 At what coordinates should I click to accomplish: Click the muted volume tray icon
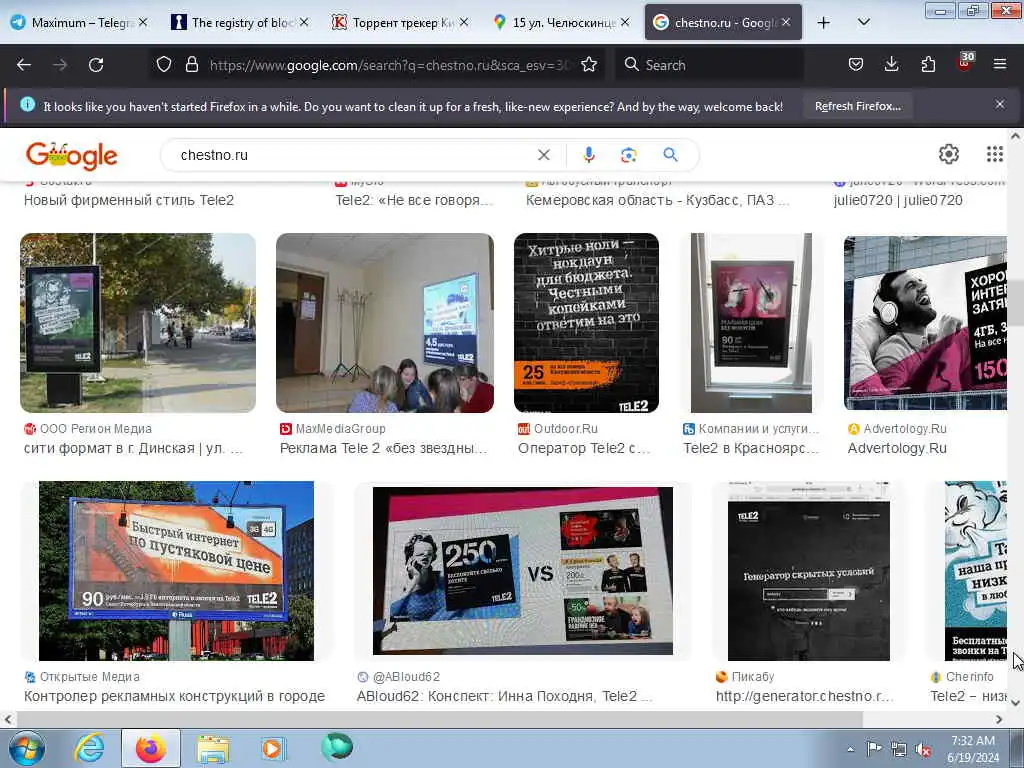point(923,750)
